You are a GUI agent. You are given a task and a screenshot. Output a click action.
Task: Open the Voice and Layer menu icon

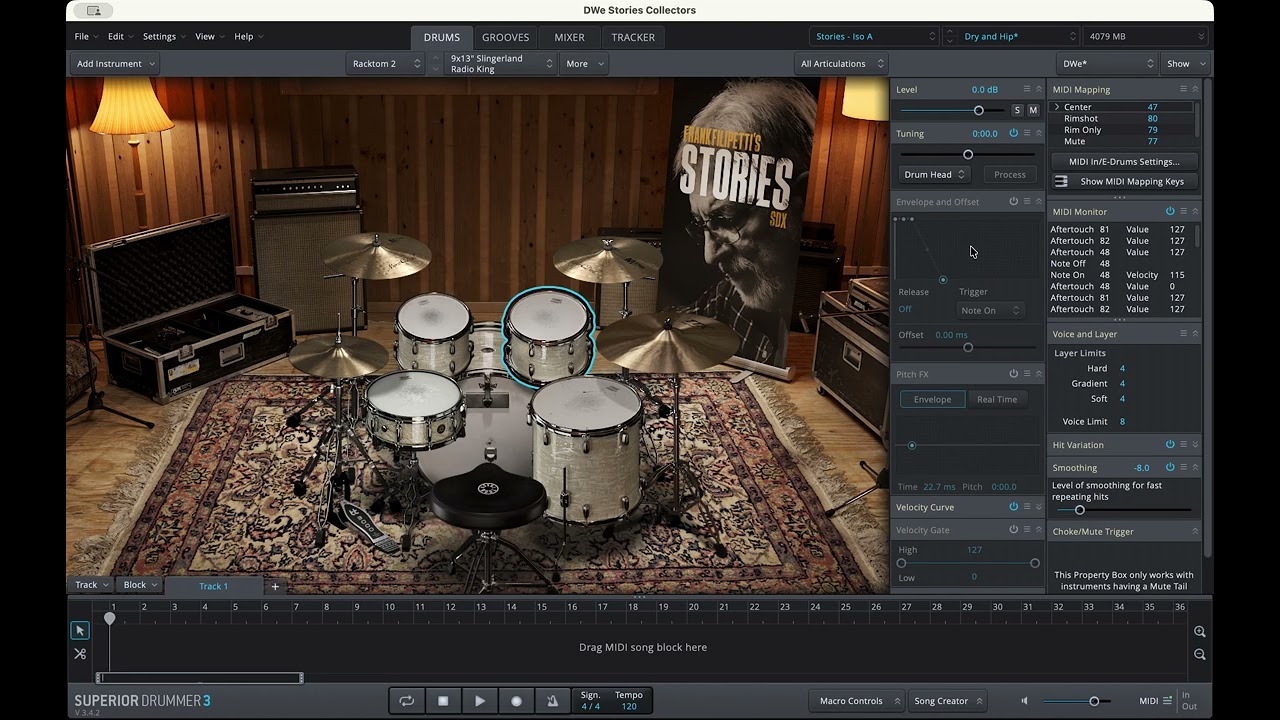pyautogui.click(x=1183, y=333)
